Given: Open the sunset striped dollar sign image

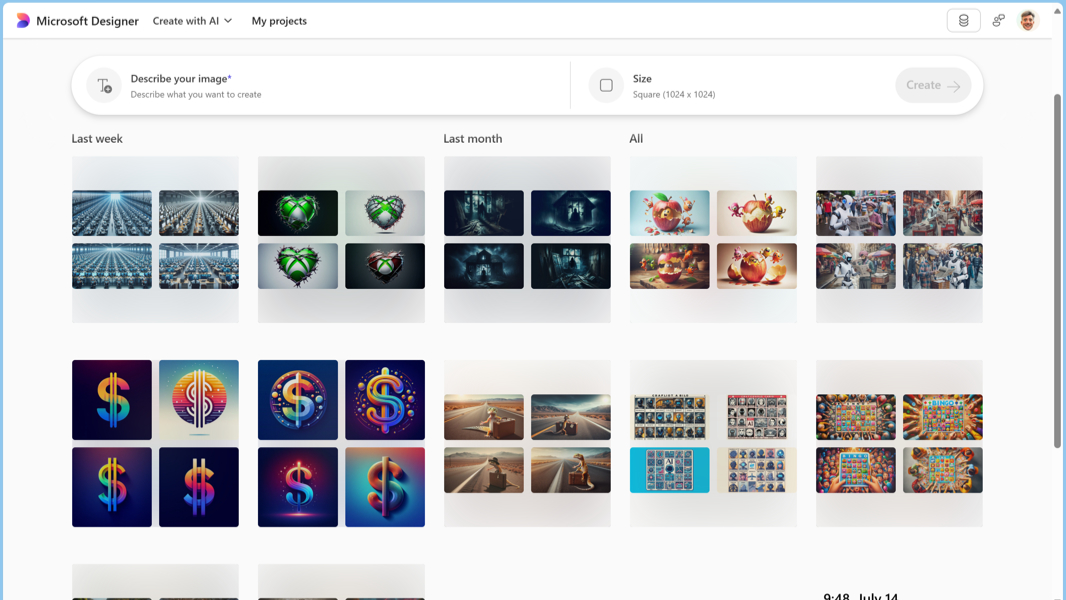Looking at the screenshot, I should [x=199, y=400].
